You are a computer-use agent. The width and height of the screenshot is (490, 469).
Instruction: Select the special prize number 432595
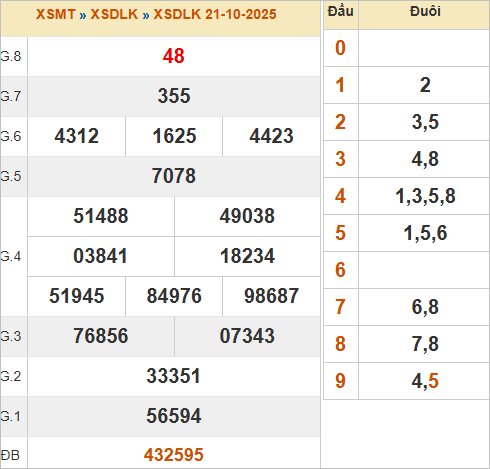(x=174, y=455)
